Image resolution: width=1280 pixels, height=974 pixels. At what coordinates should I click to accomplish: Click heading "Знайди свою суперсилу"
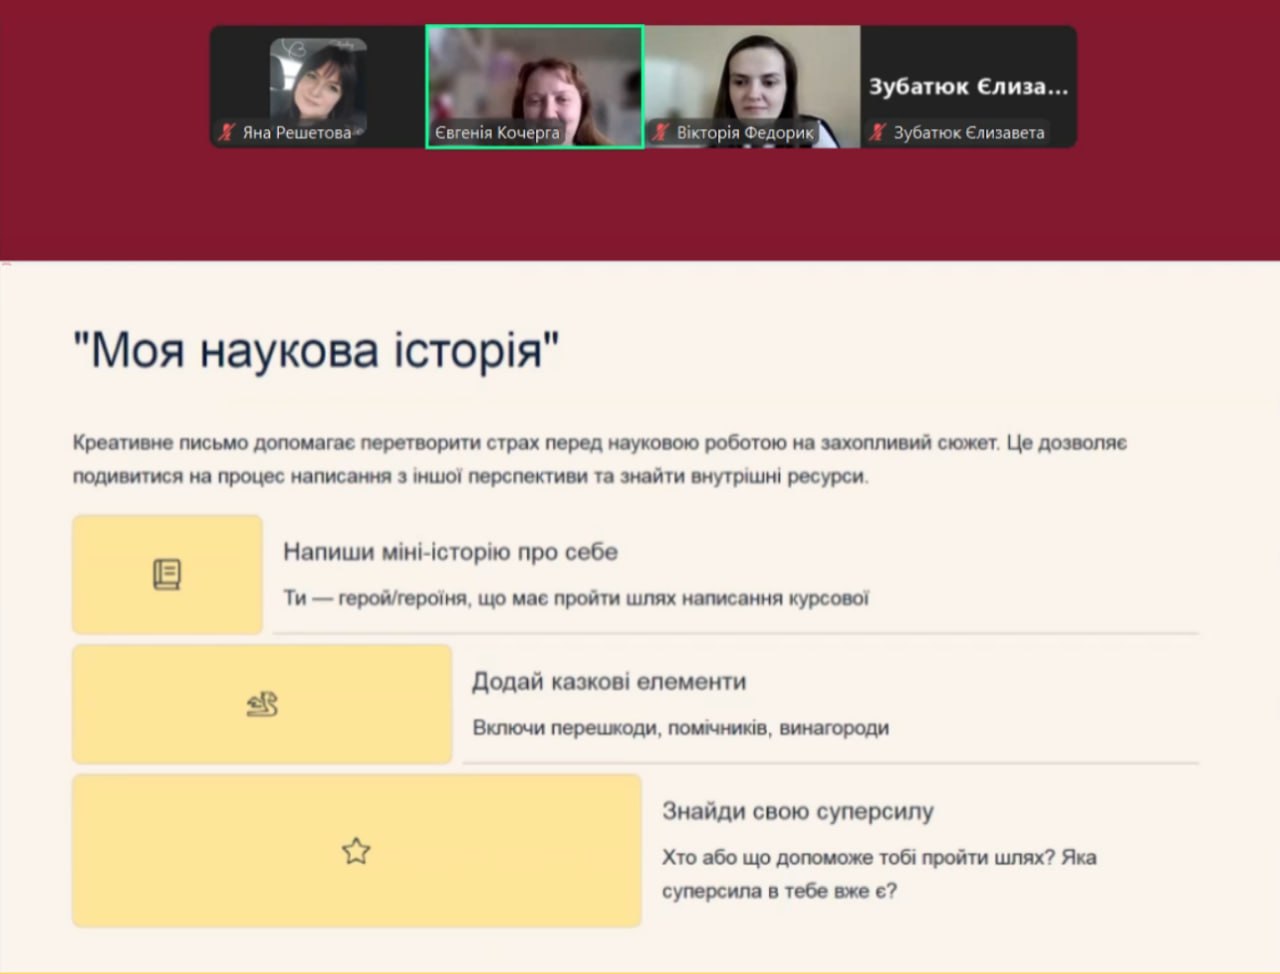point(798,811)
